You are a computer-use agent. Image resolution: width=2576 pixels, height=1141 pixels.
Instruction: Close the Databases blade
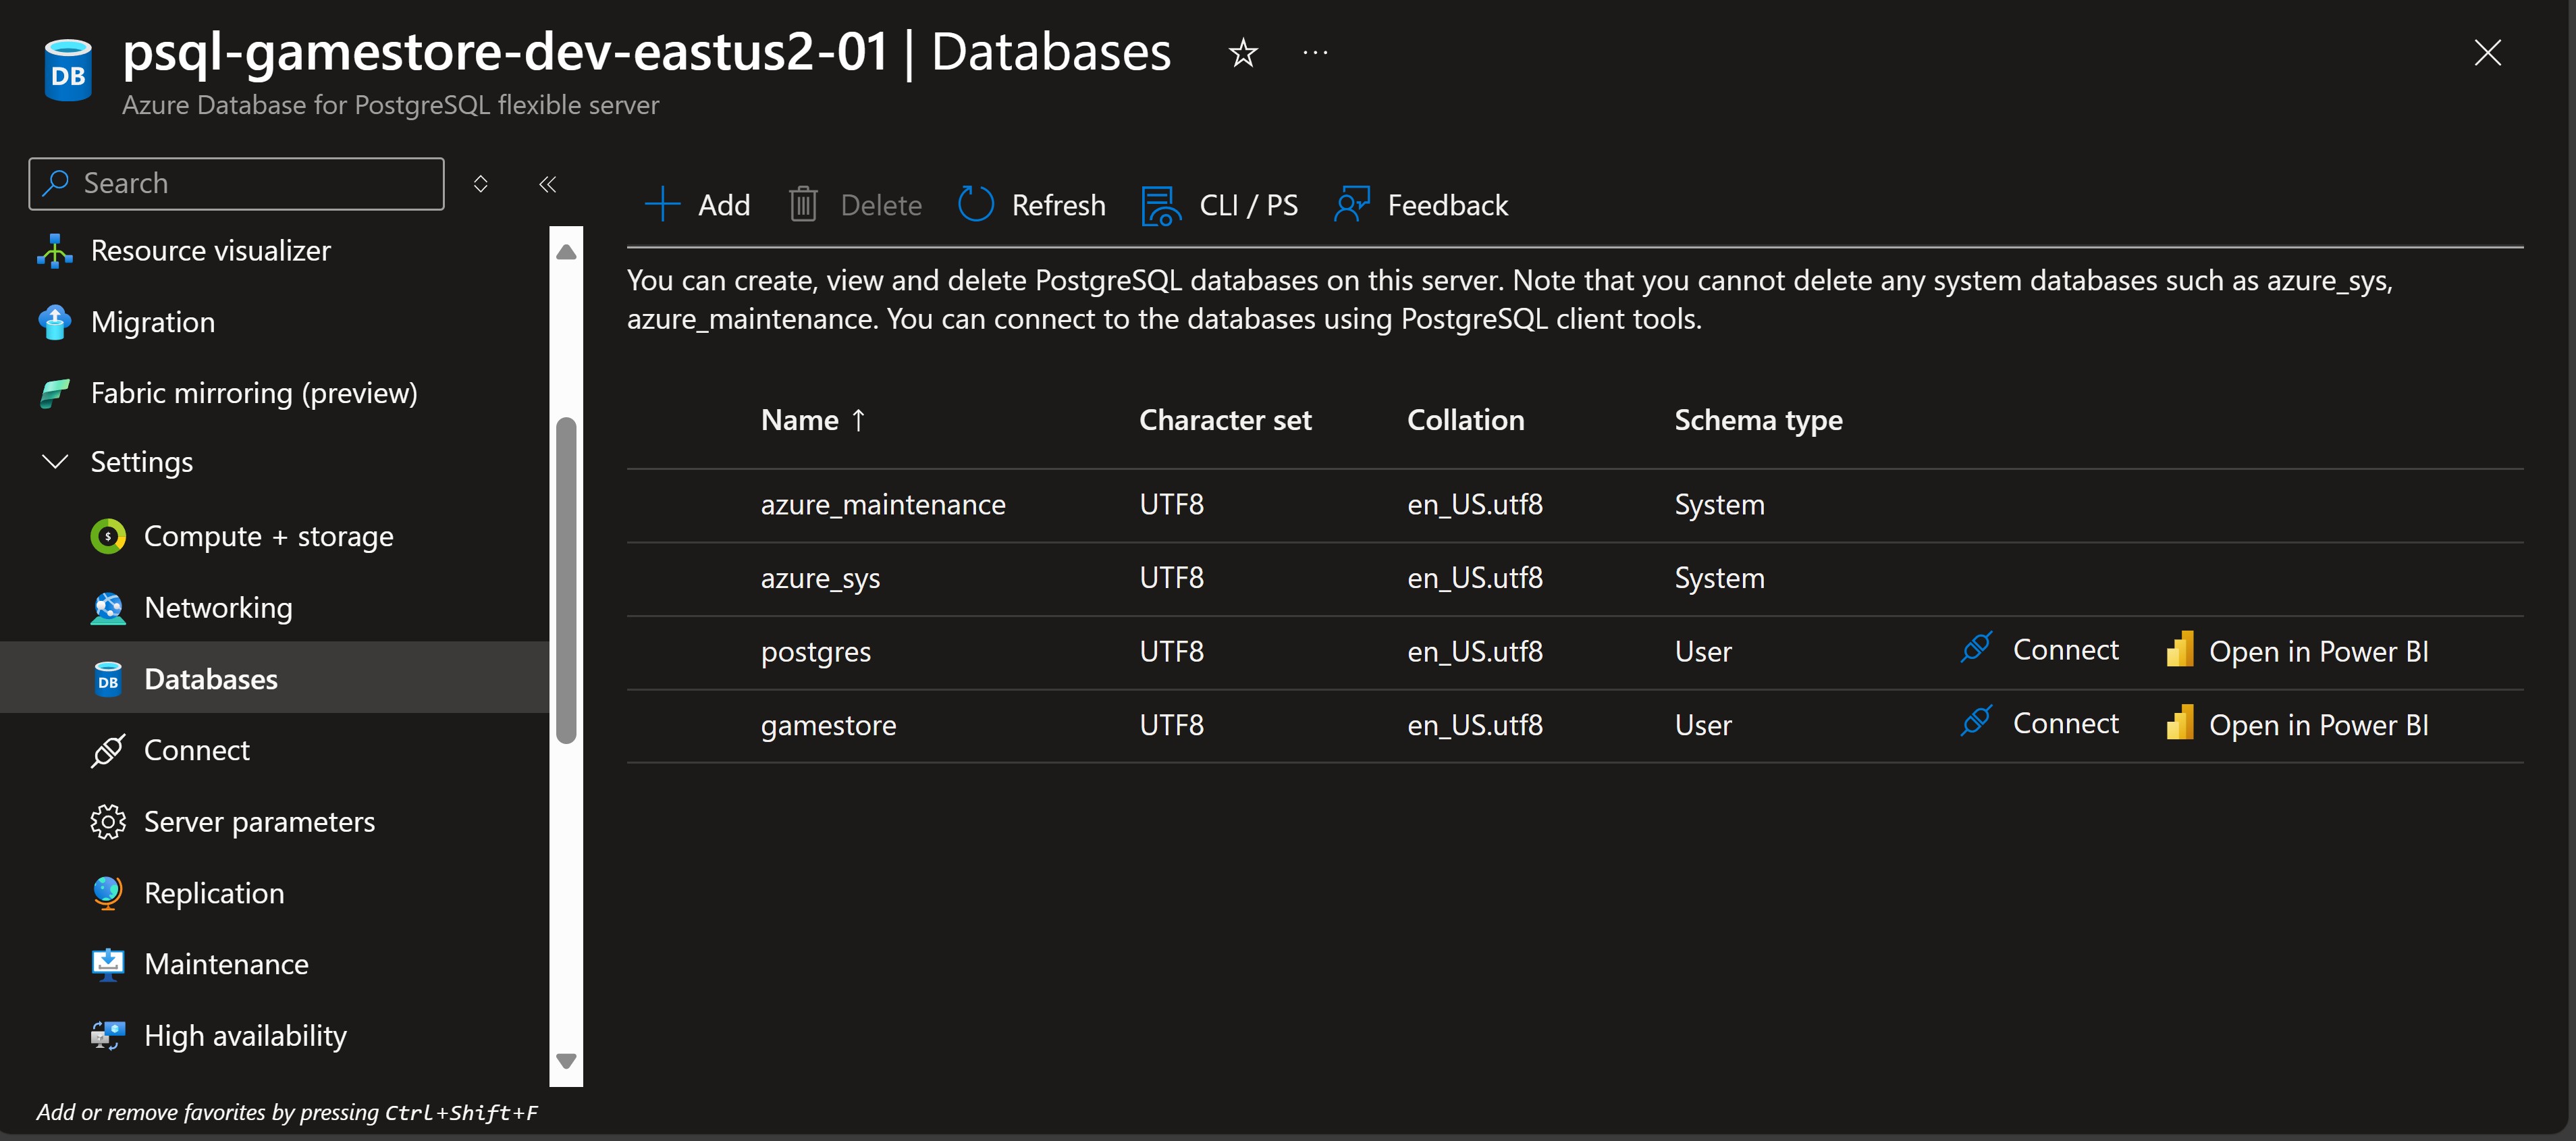tap(2487, 52)
